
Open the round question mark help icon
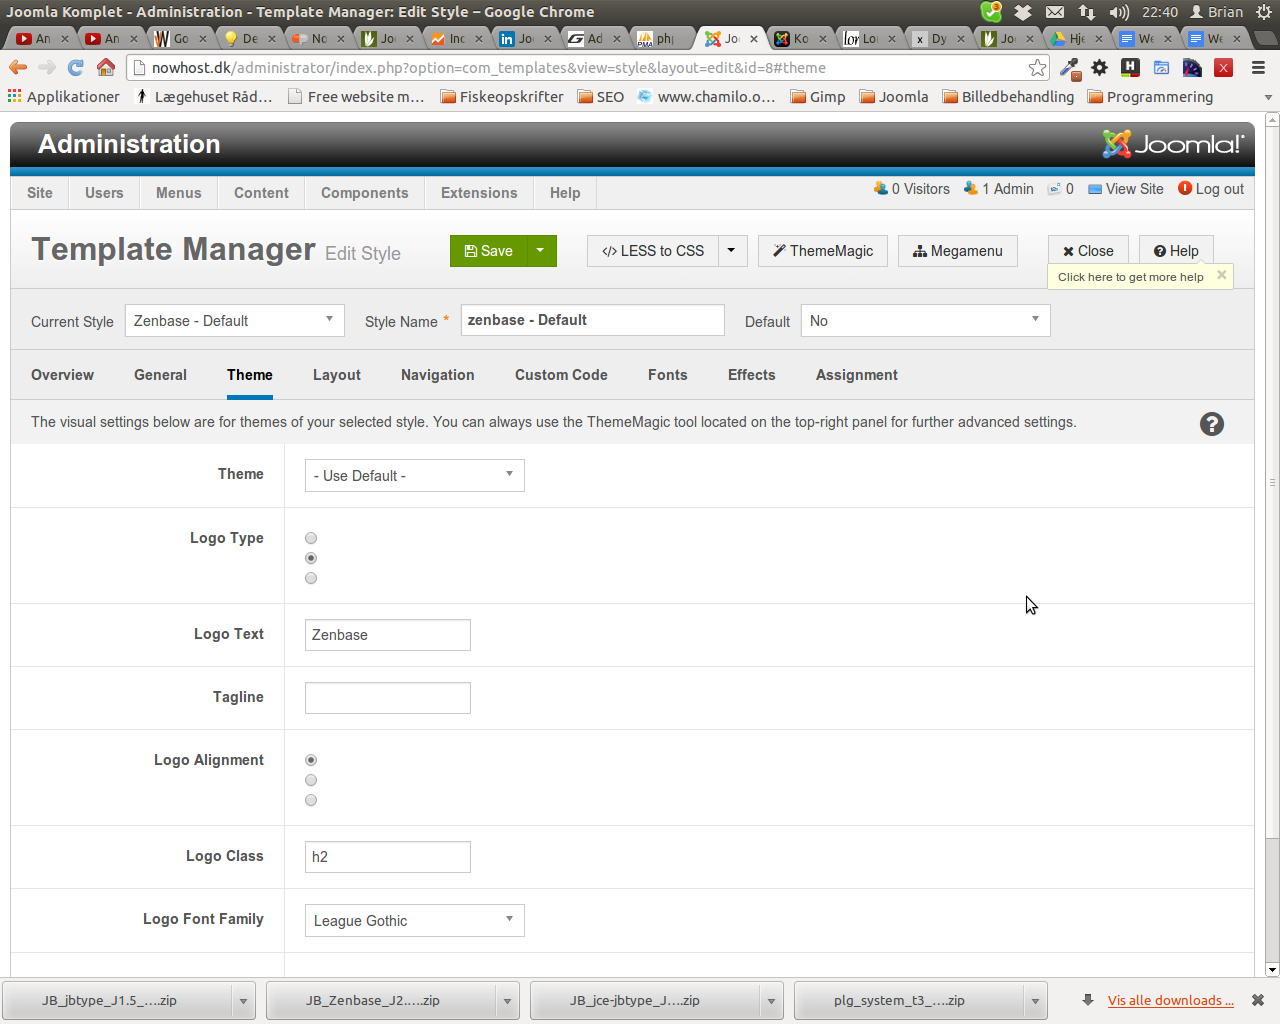tap(1211, 424)
